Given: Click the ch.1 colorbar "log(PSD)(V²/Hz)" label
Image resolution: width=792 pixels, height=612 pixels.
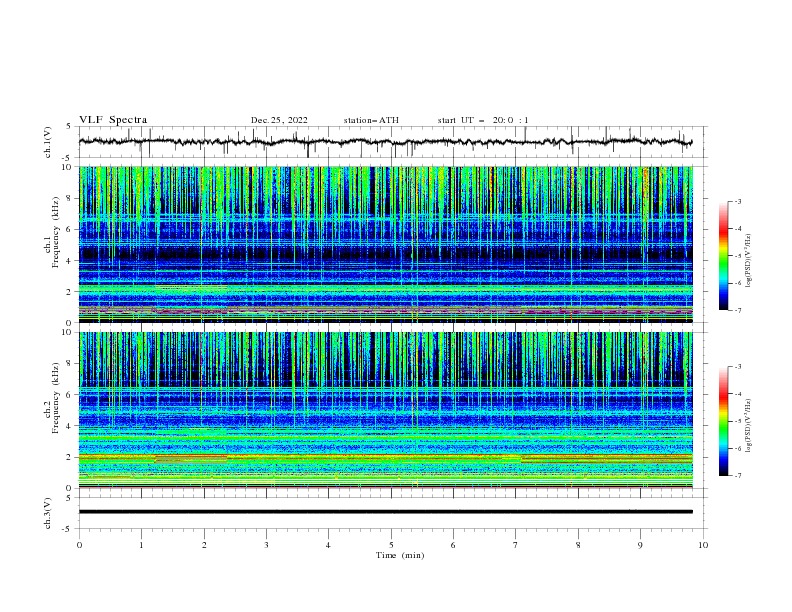Looking at the screenshot, I should (x=749, y=261).
